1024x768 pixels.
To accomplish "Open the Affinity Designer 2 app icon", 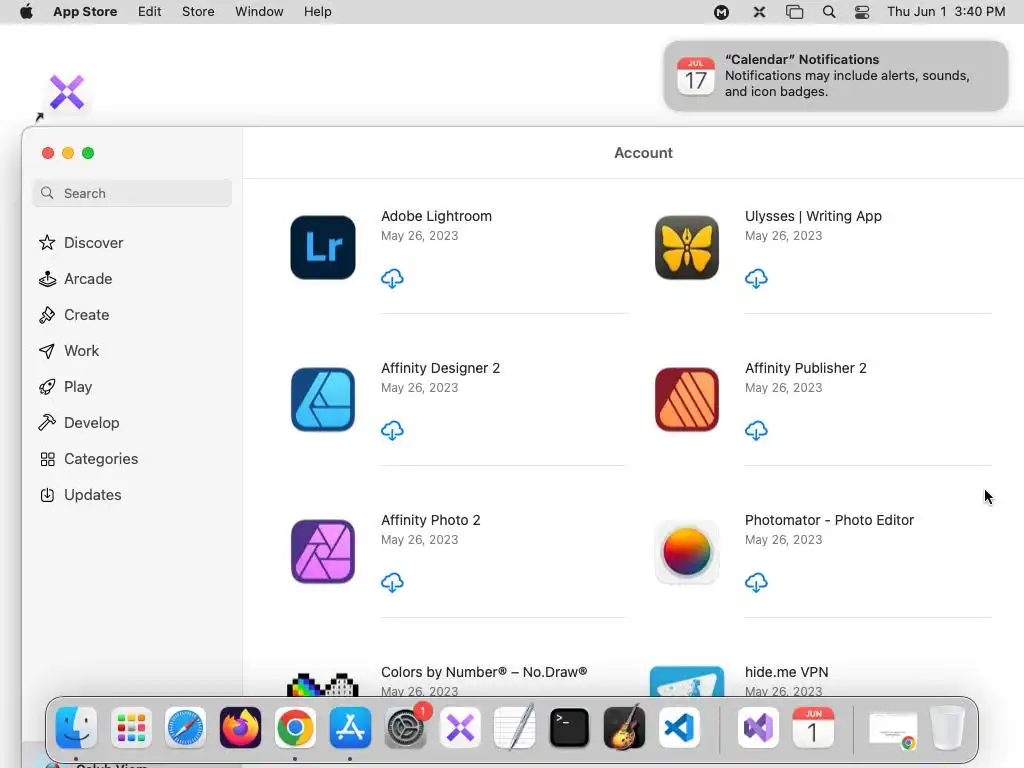I will click(x=323, y=400).
